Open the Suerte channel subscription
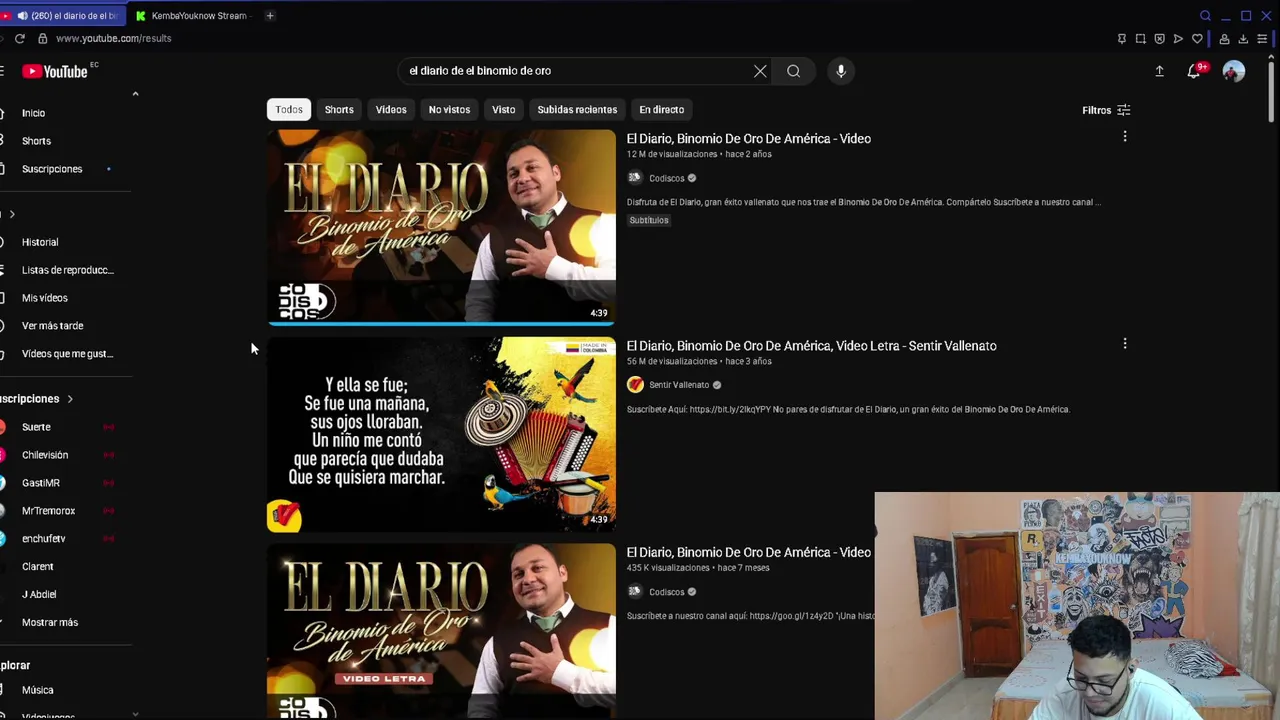This screenshot has width=1280, height=720. [x=36, y=427]
